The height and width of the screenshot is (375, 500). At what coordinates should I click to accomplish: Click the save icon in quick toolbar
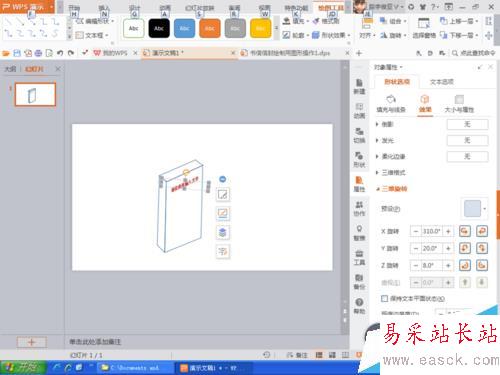click(17, 53)
